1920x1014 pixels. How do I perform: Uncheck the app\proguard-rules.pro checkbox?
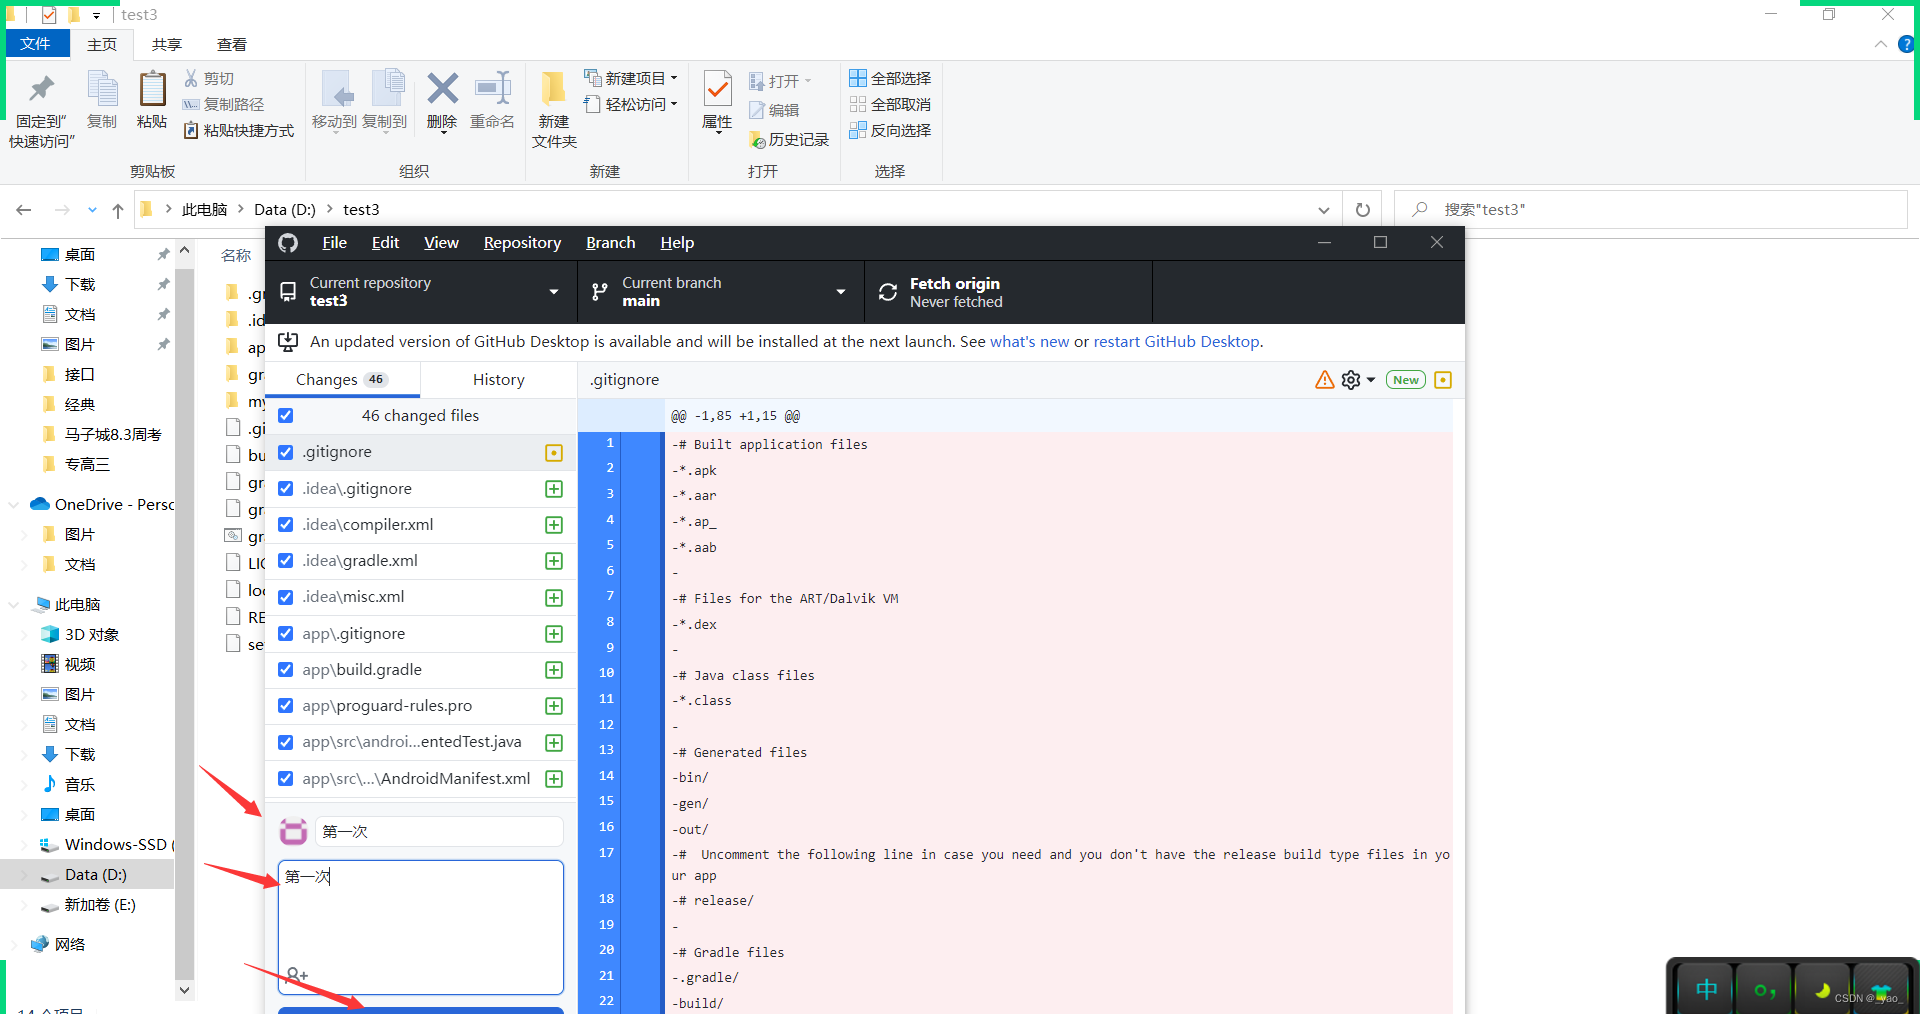pos(286,705)
